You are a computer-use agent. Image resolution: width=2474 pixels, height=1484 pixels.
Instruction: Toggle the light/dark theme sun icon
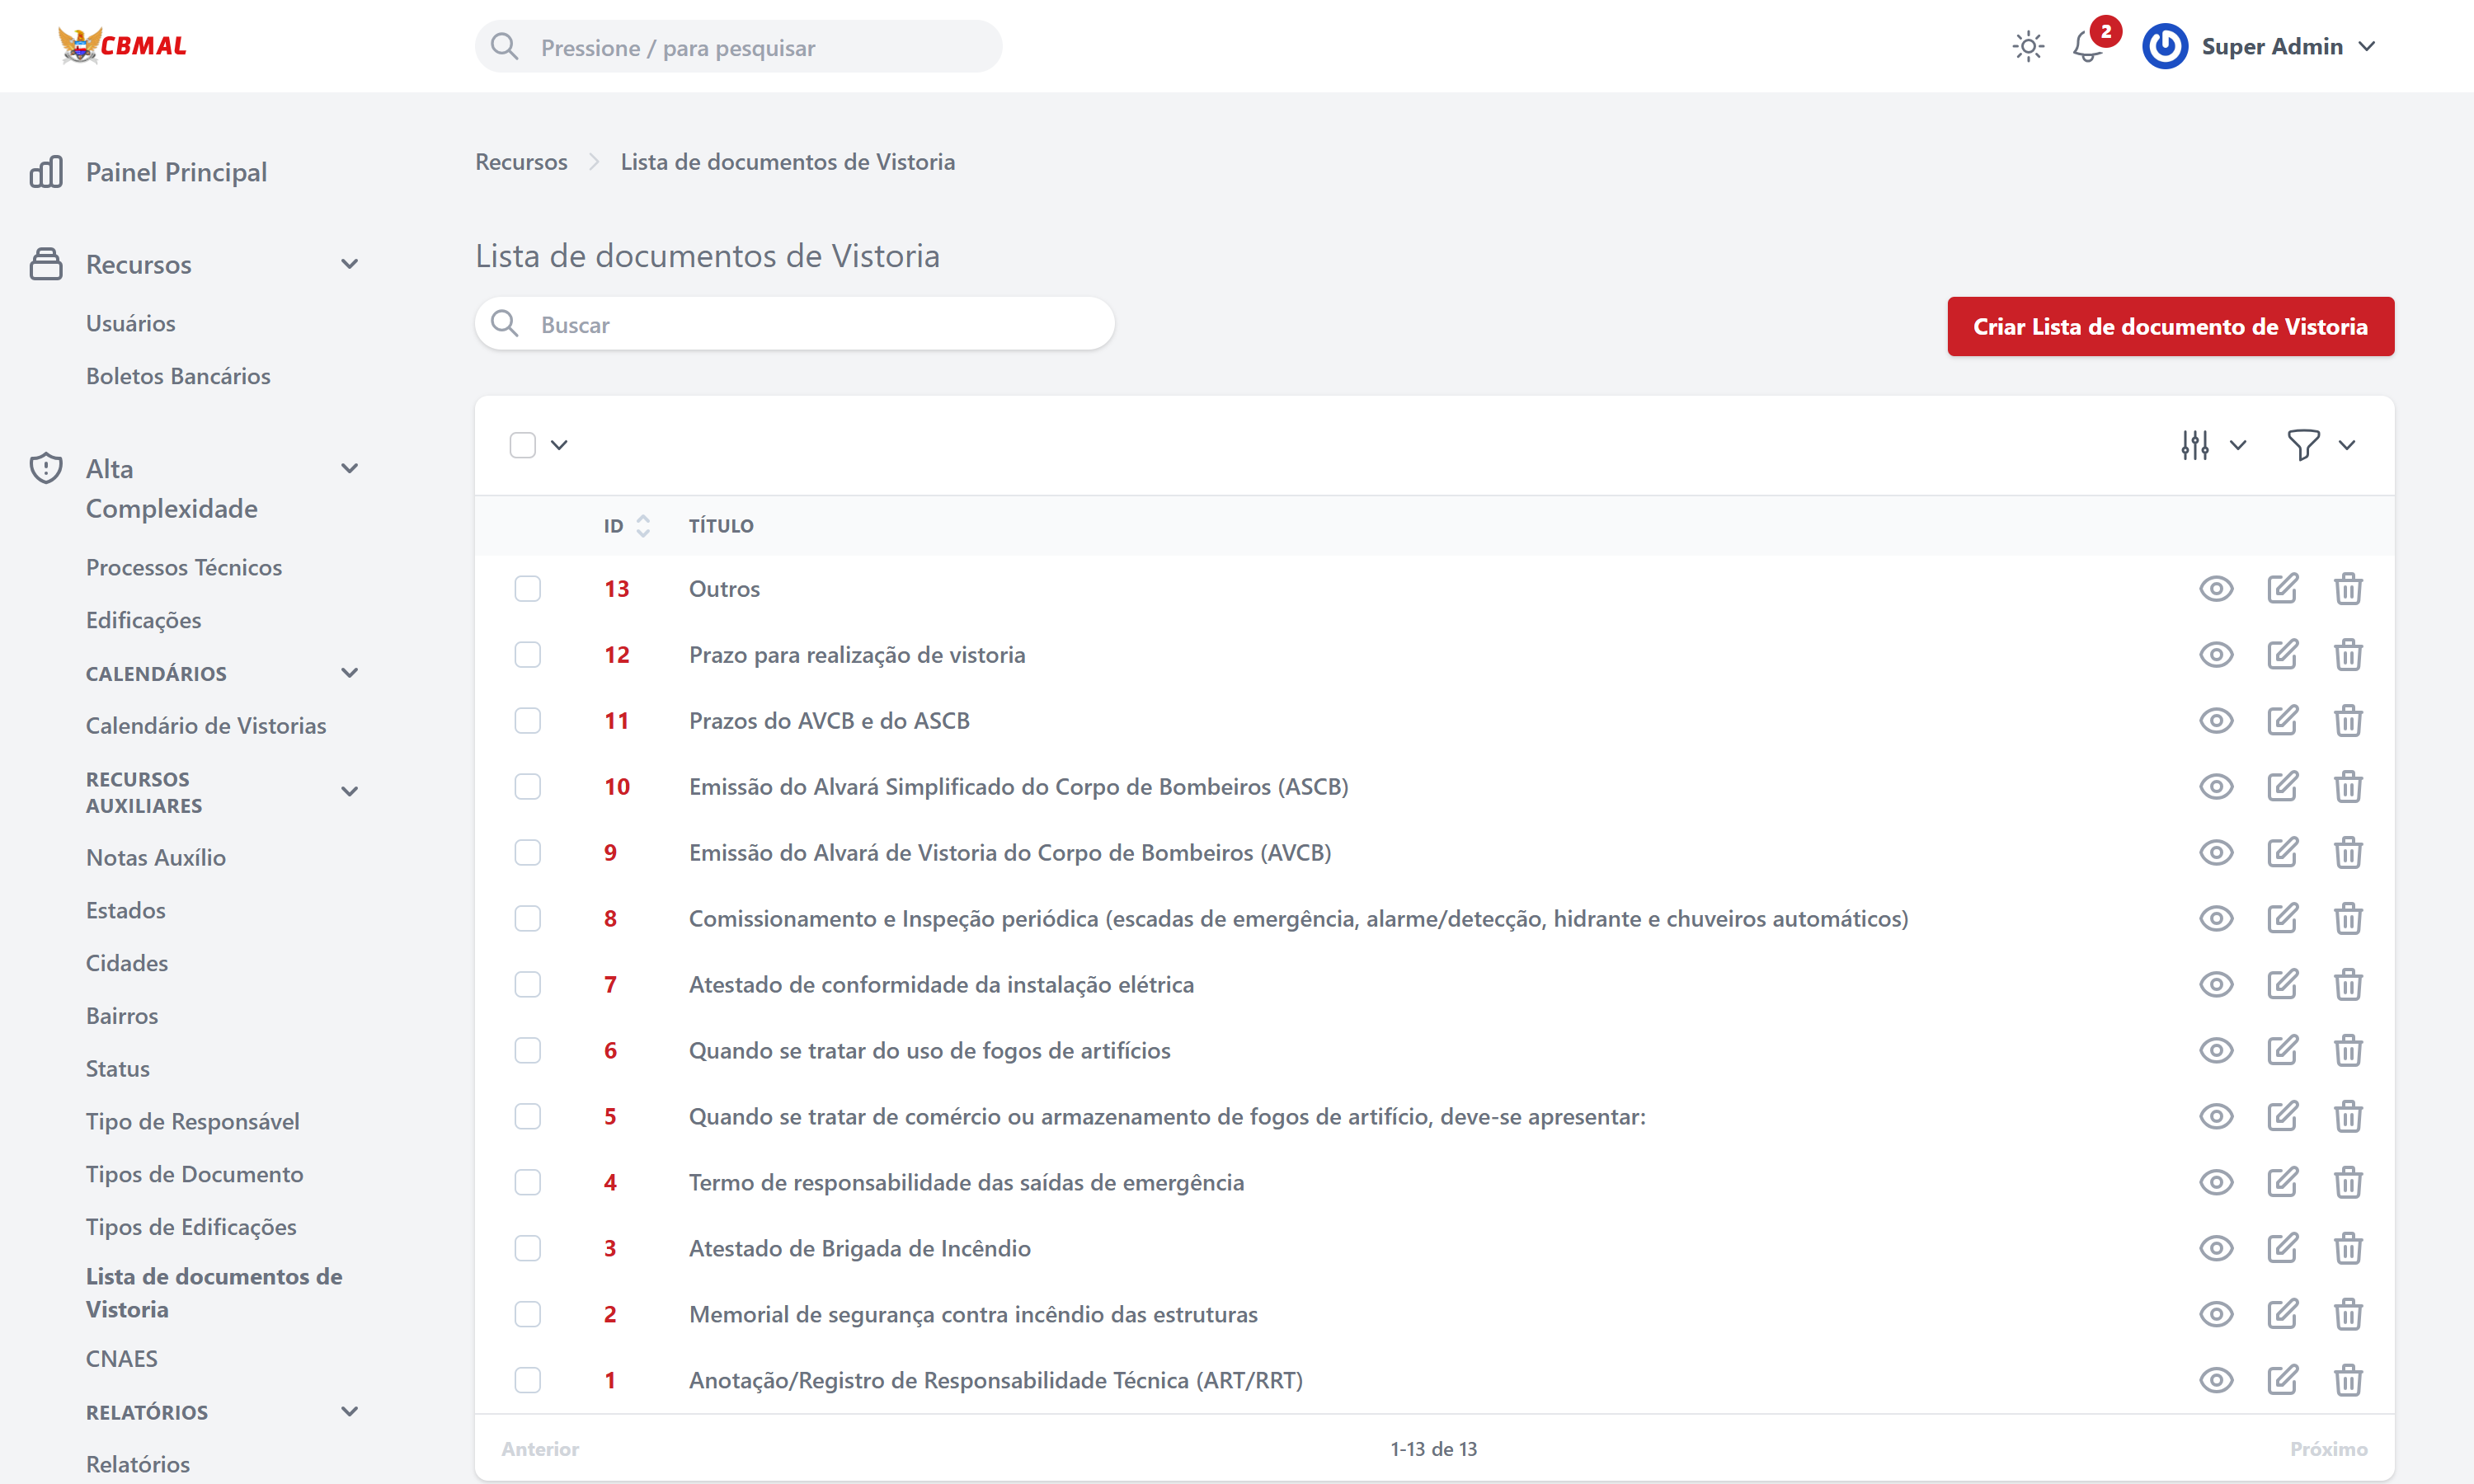(2028, 47)
